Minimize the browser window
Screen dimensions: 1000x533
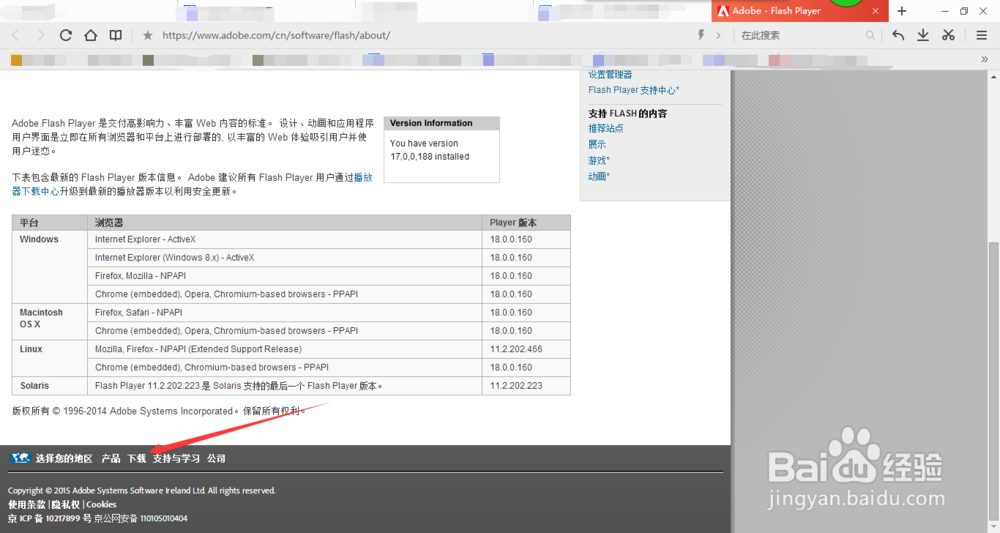(945, 11)
